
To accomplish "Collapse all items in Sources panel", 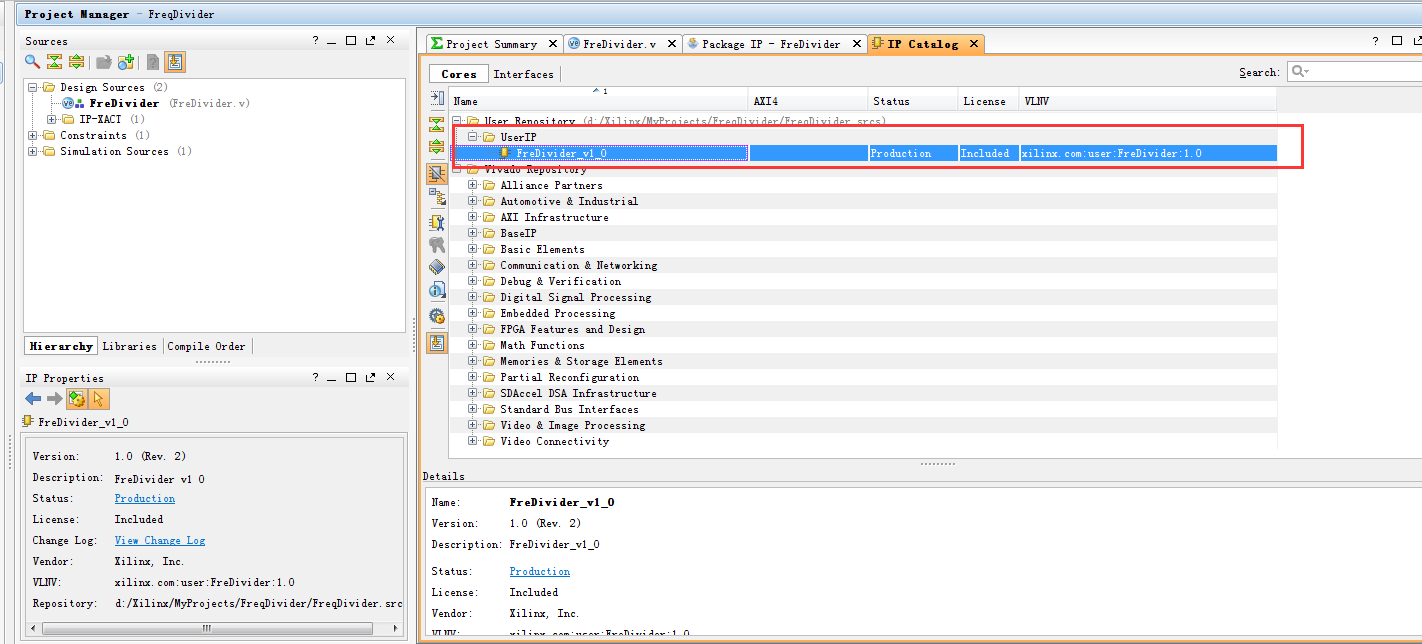I will (x=55, y=62).
